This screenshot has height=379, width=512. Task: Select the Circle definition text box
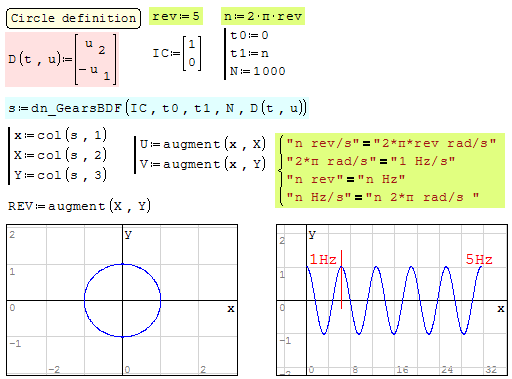point(73,18)
